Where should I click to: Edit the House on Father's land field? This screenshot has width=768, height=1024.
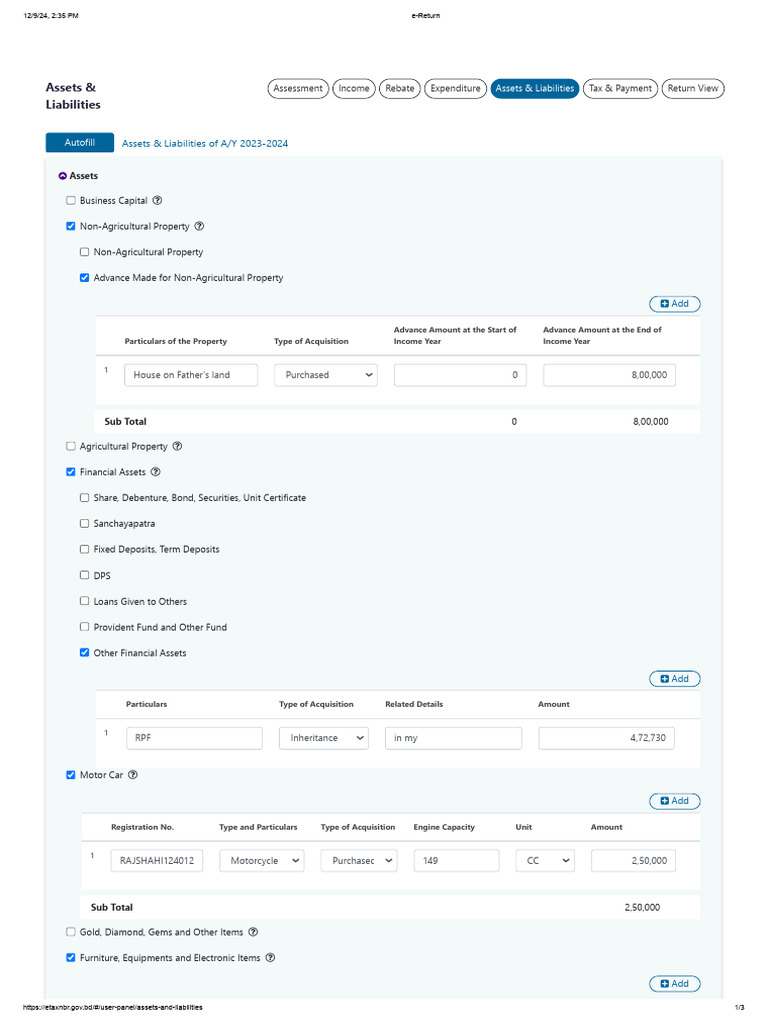pyautogui.click(x=191, y=375)
